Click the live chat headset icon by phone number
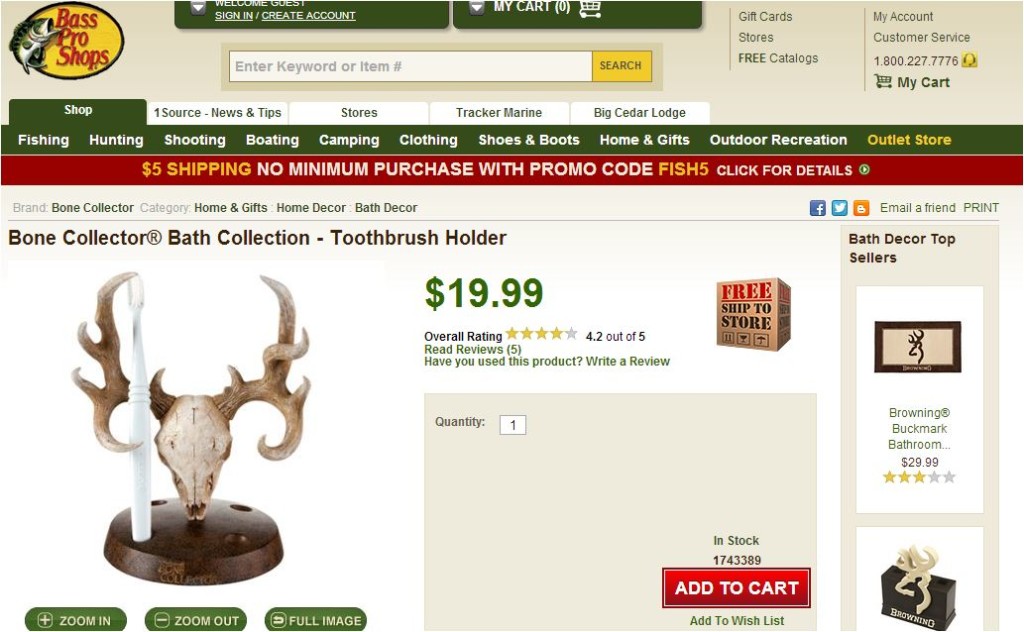 coord(970,61)
